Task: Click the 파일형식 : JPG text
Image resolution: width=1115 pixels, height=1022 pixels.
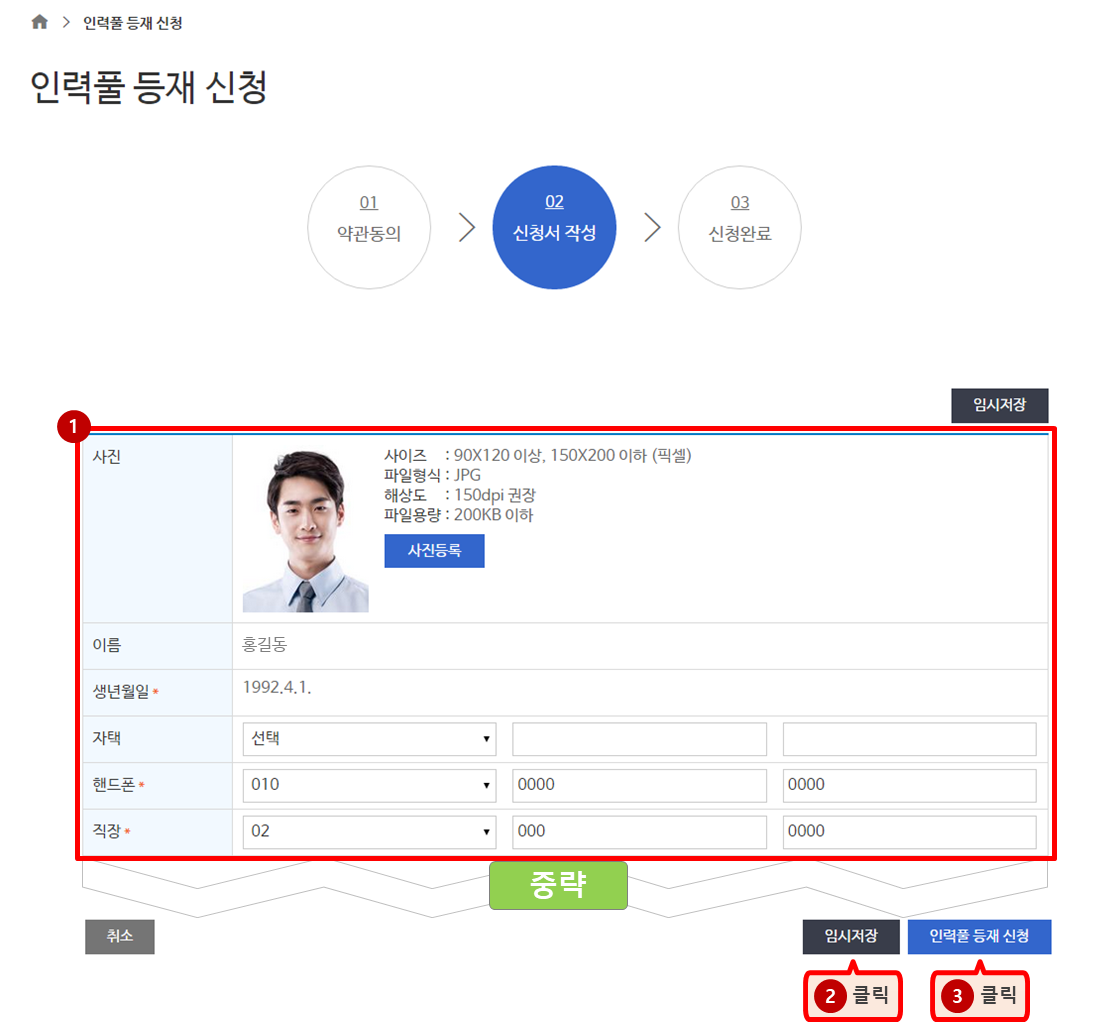Action: pyautogui.click(x=432, y=475)
